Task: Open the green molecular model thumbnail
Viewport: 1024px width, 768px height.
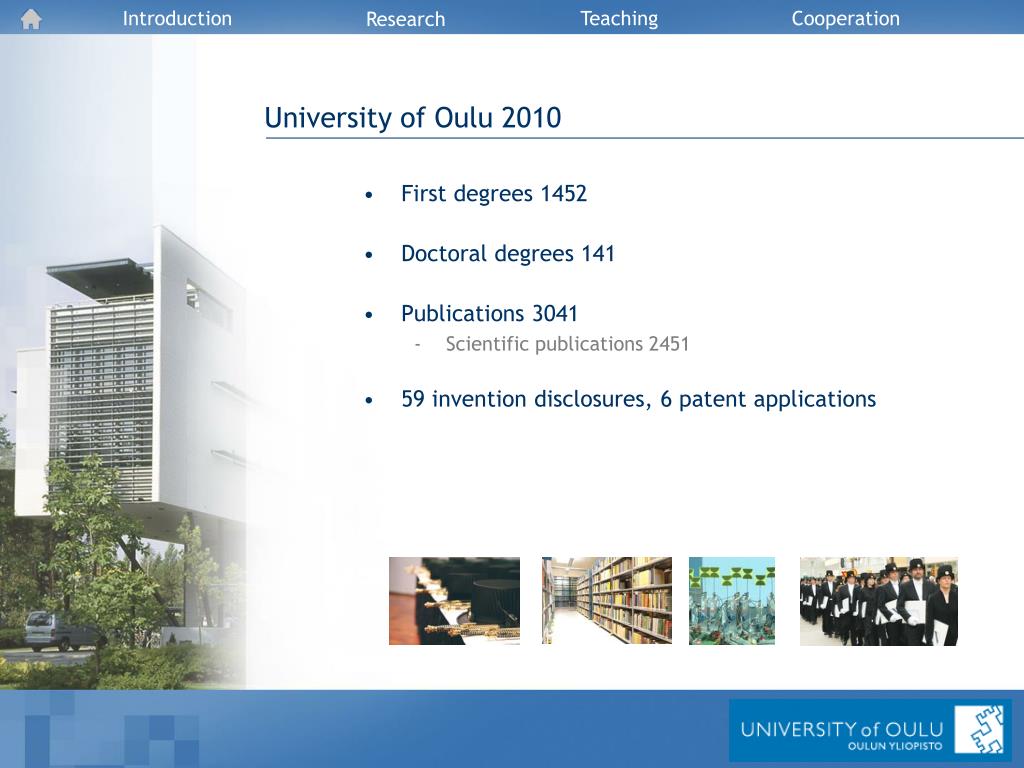Action: [x=732, y=601]
